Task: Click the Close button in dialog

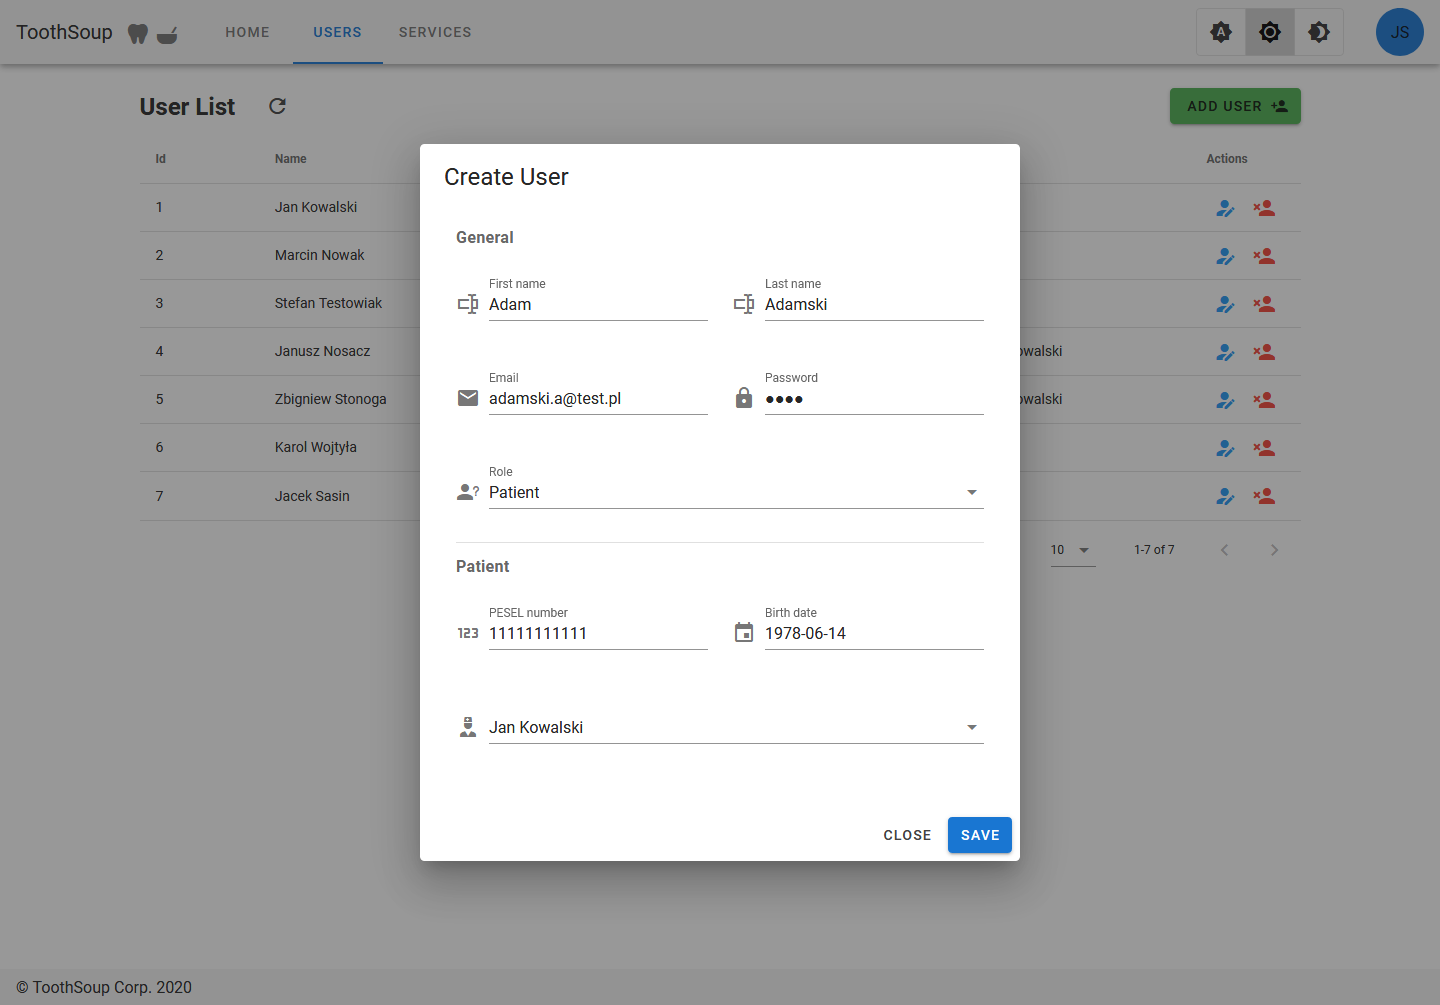Action: (907, 835)
